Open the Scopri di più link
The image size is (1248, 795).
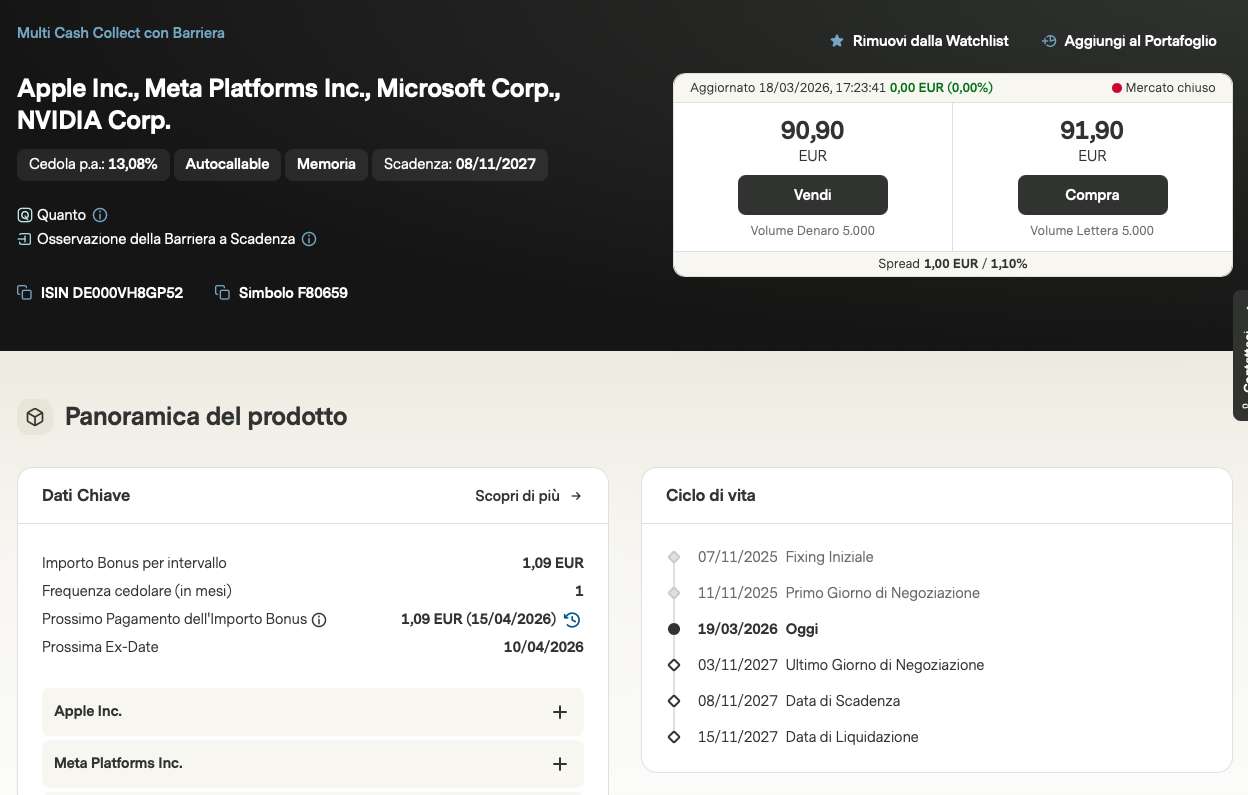[528, 496]
